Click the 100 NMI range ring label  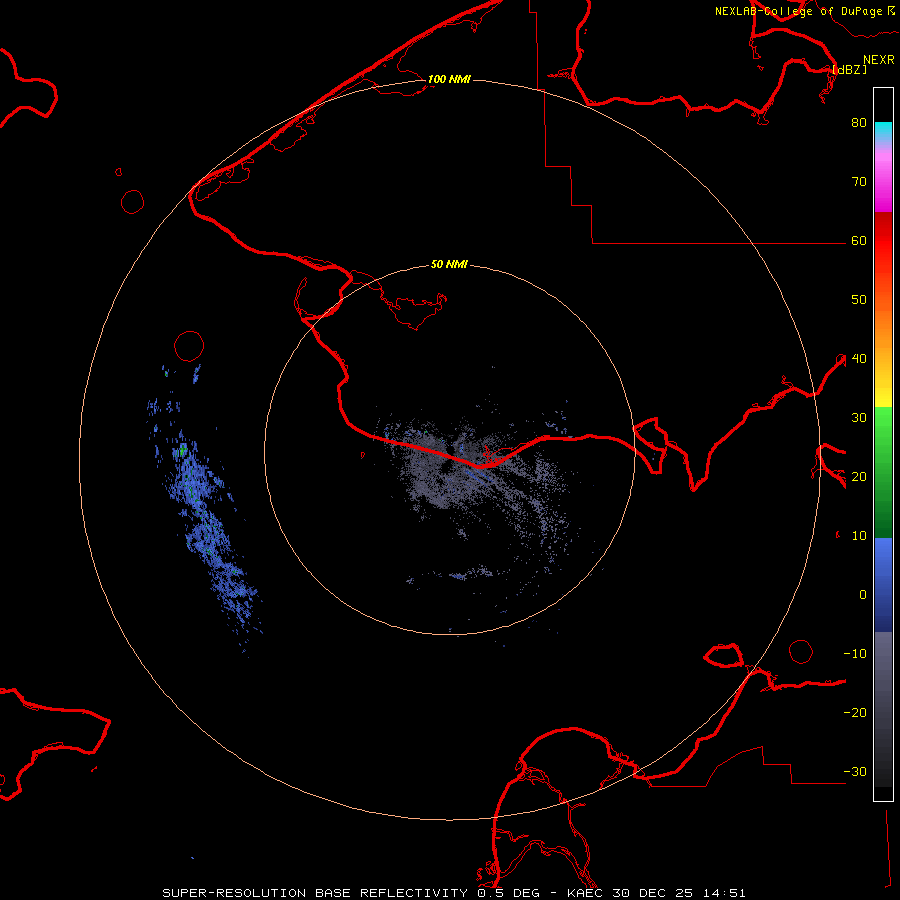(x=449, y=79)
